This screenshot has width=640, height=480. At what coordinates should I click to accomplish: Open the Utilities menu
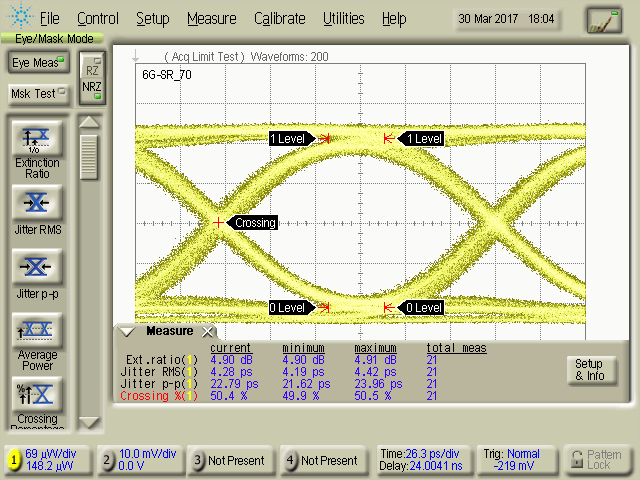[x=344, y=19]
